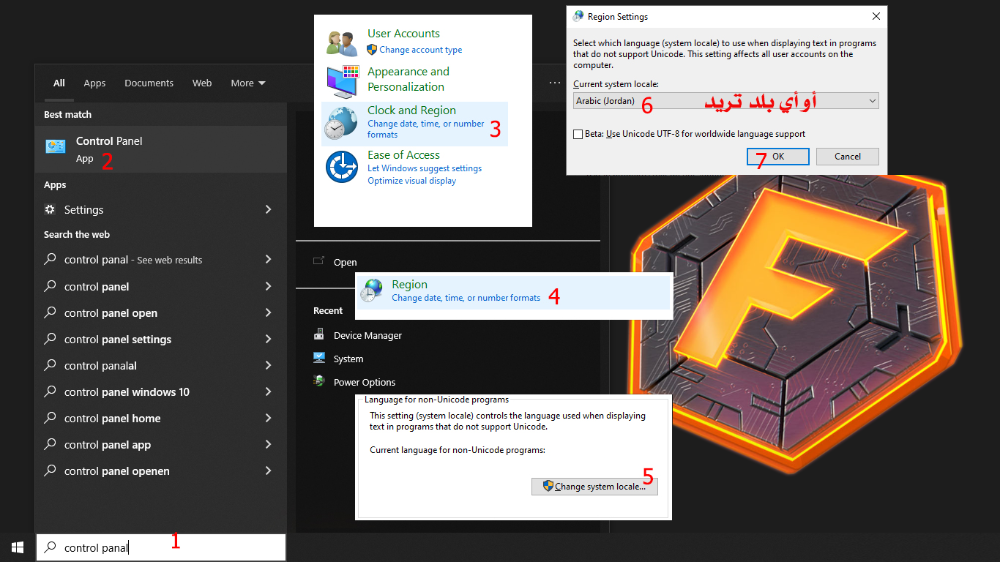Expand the Settings app result arrow

268,209
